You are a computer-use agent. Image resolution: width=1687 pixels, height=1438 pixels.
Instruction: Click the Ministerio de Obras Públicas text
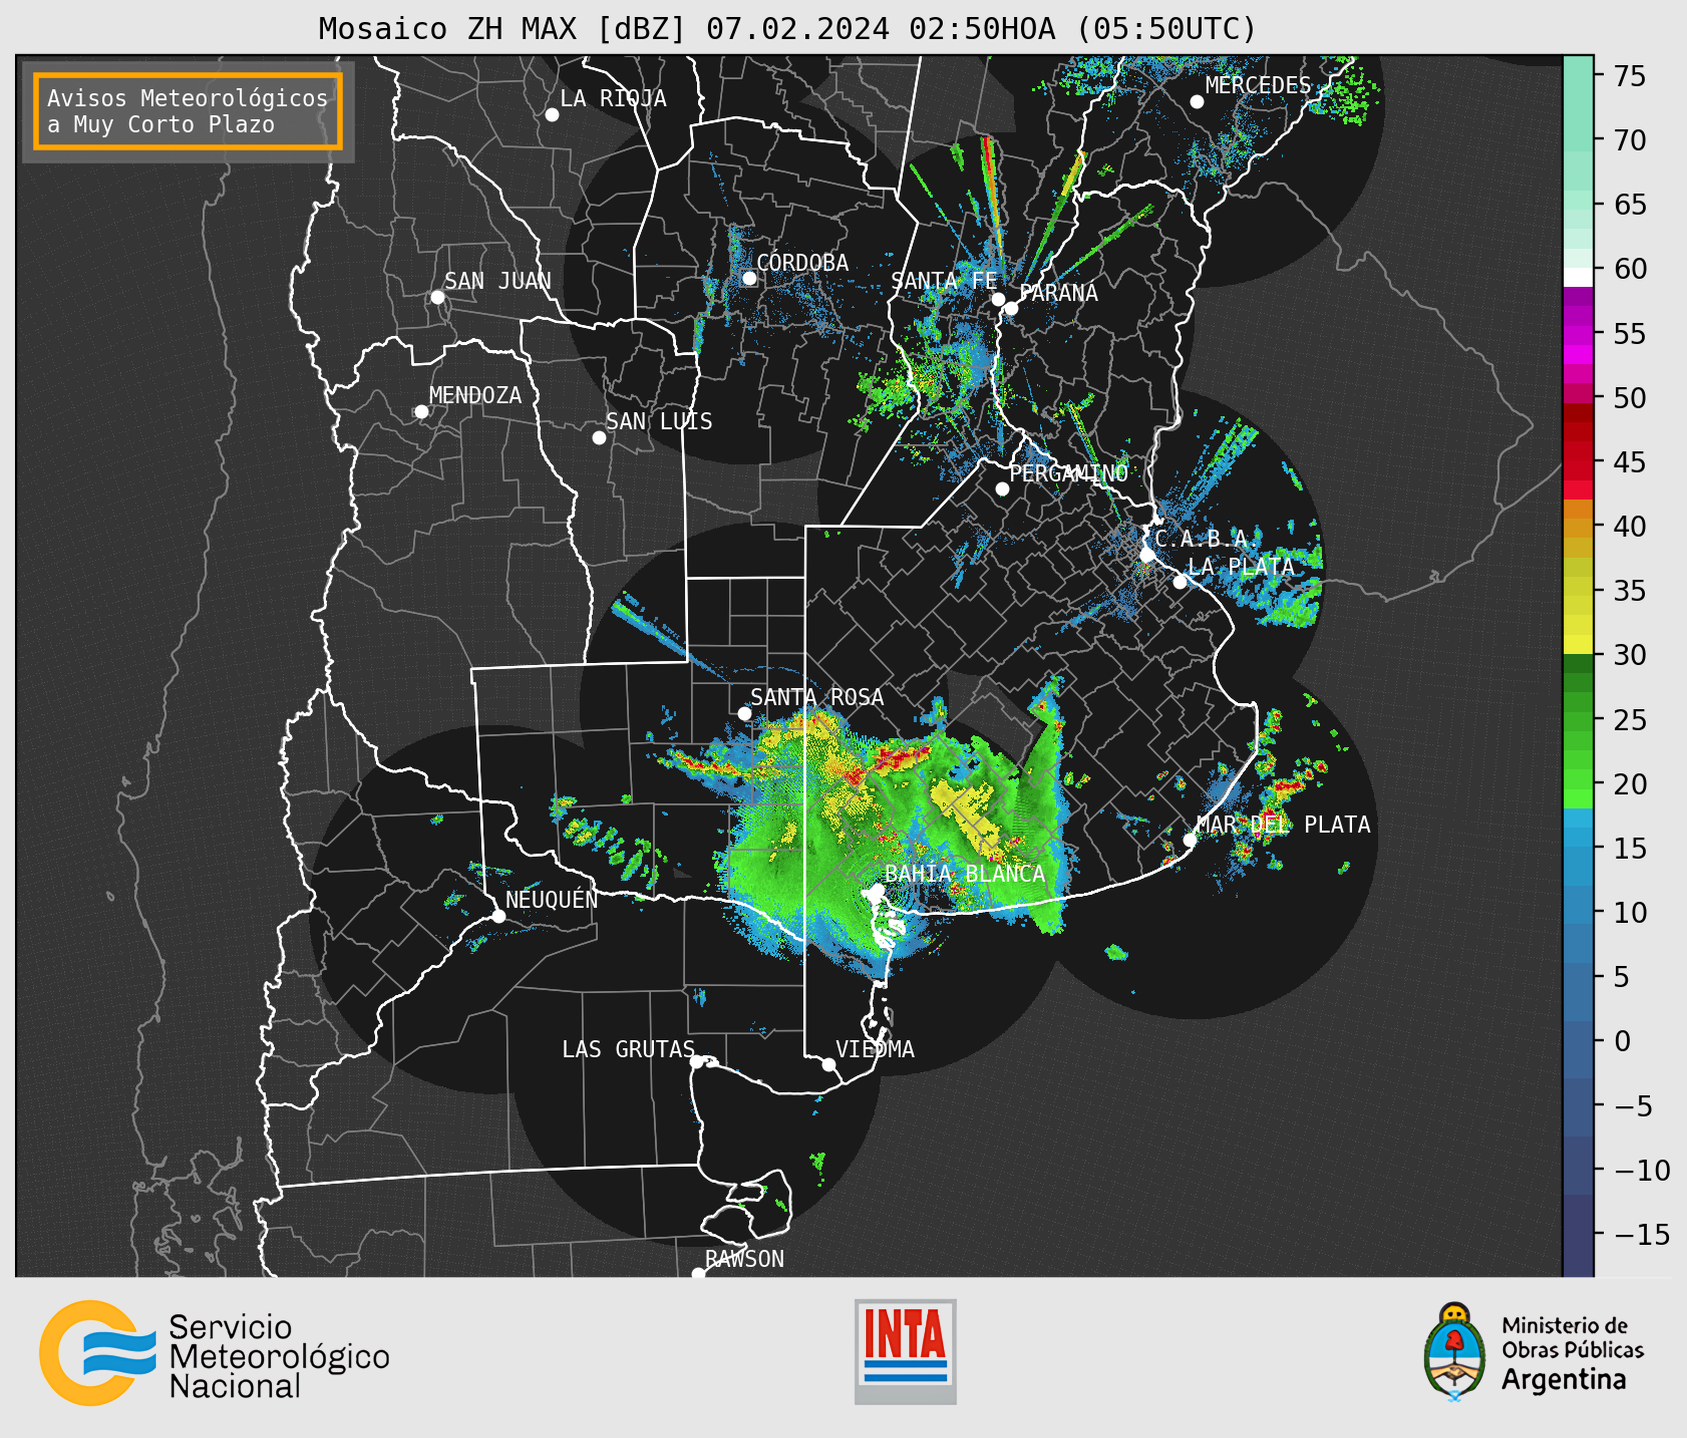[1572, 1338]
